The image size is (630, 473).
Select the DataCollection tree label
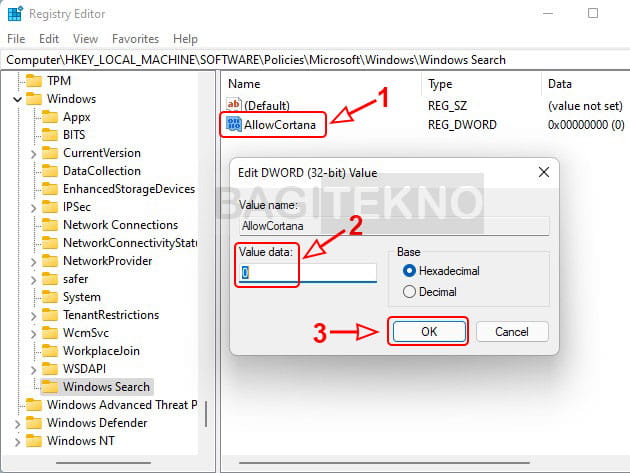102,171
